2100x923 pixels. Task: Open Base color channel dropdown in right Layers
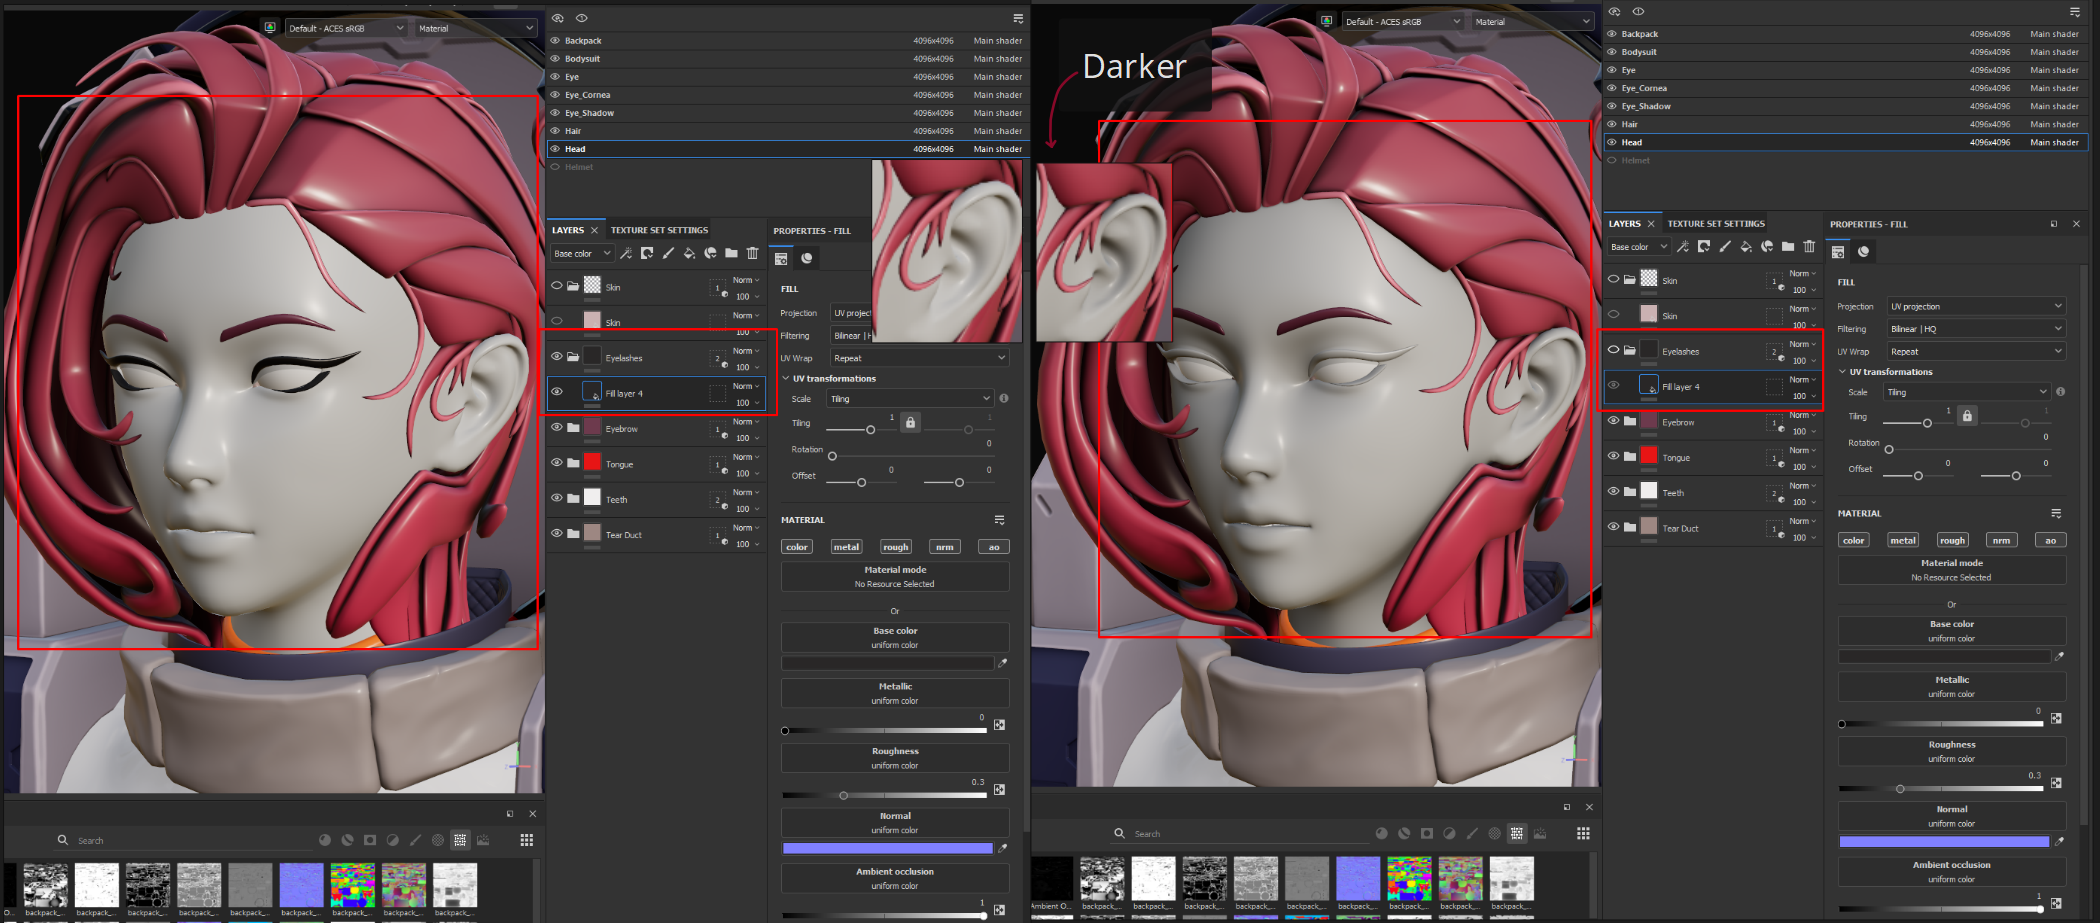pyautogui.click(x=1638, y=246)
